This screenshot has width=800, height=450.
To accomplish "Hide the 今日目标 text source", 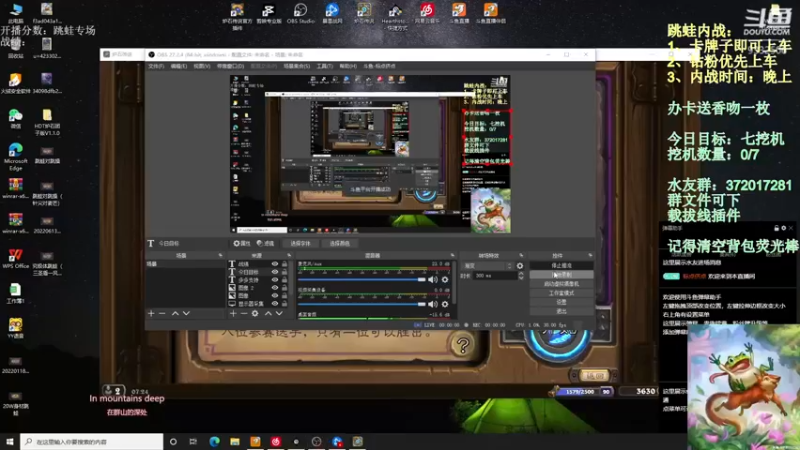I will pos(274,272).
